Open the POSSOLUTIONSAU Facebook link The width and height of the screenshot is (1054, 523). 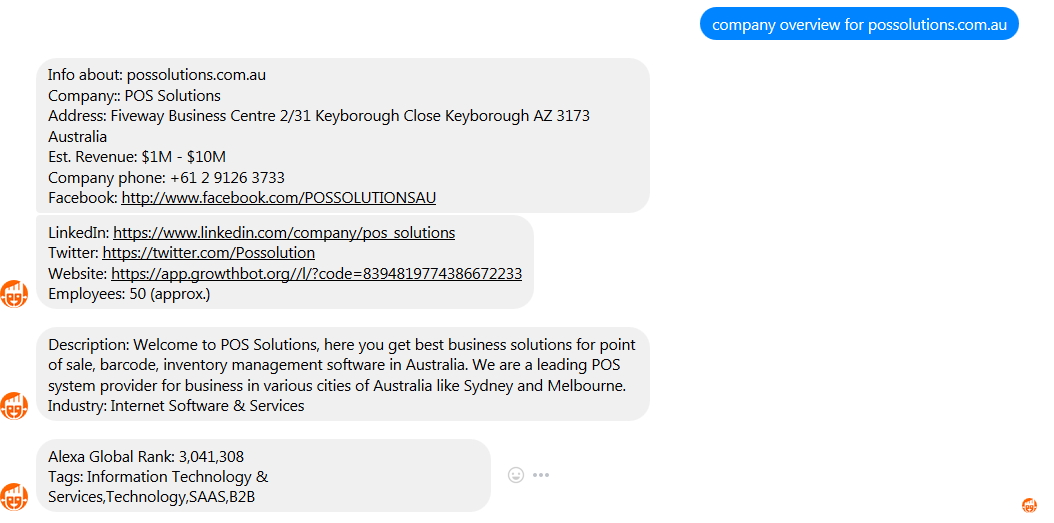click(x=278, y=198)
